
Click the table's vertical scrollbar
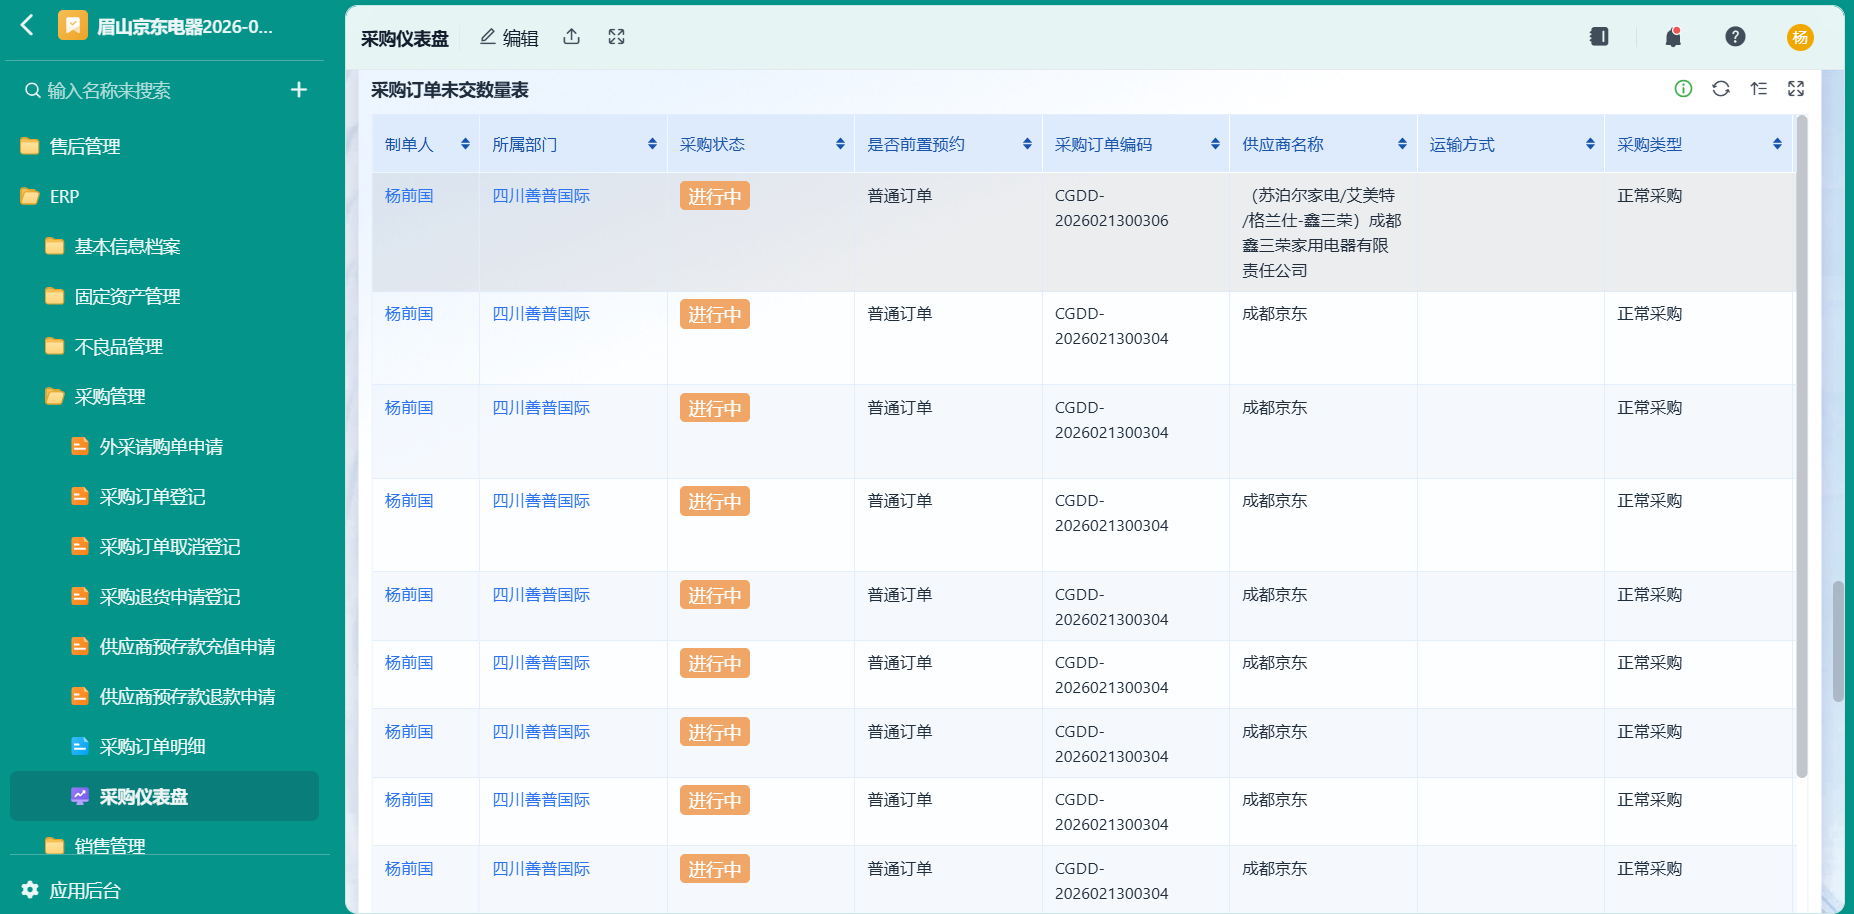(1802, 447)
